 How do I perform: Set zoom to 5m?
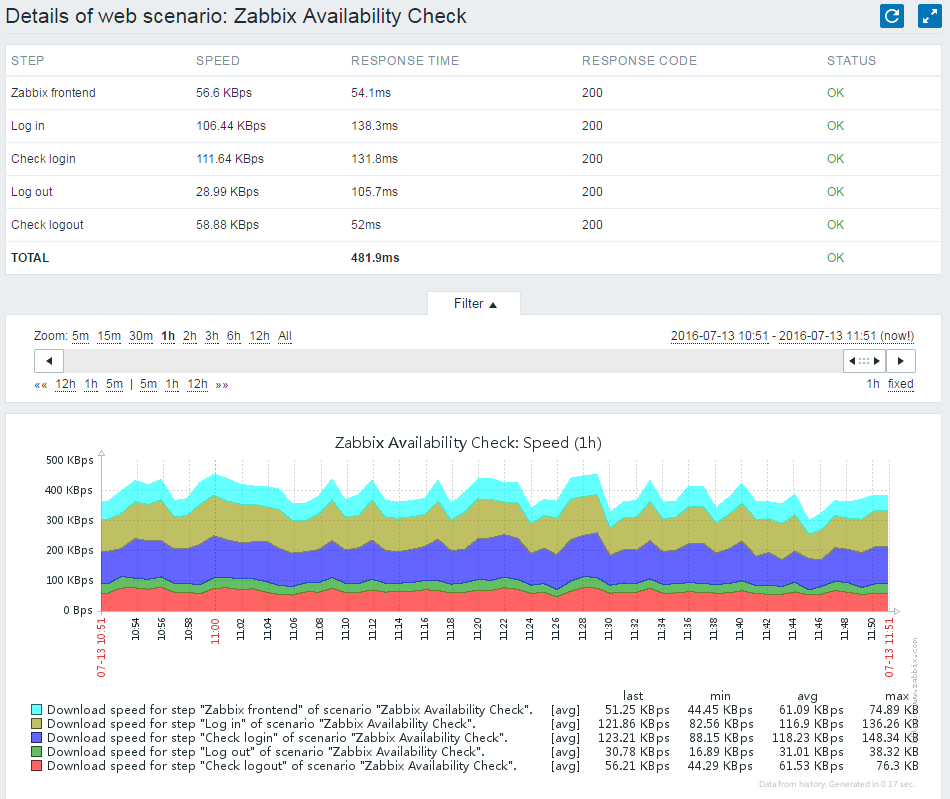(81, 336)
